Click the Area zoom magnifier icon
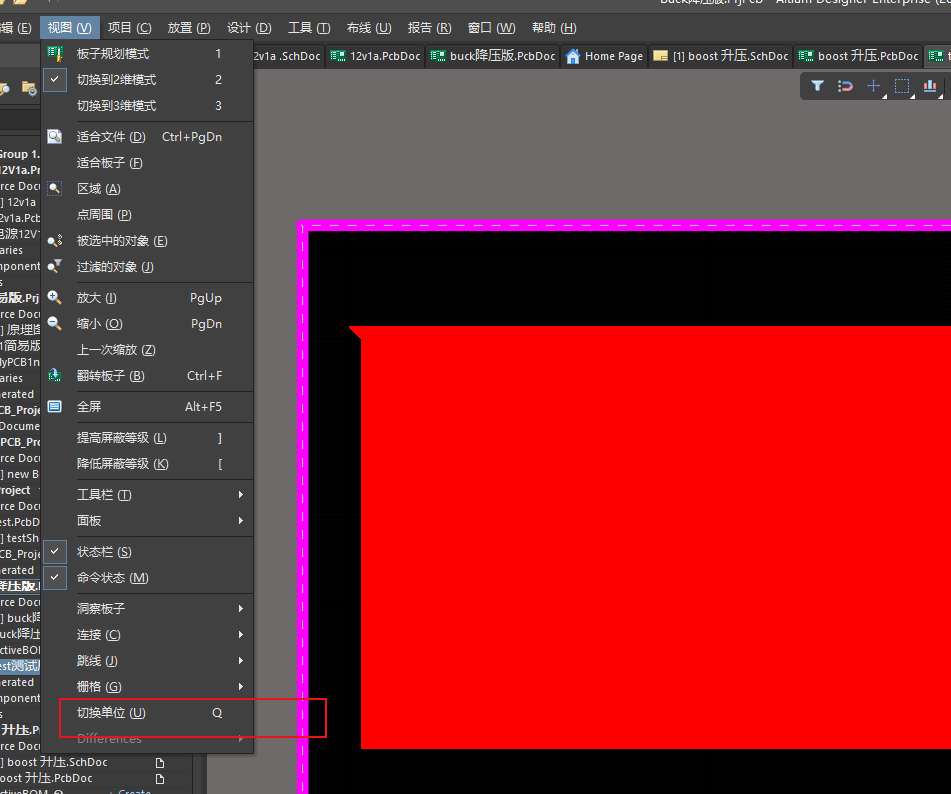The image size is (951, 794). pos(55,189)
